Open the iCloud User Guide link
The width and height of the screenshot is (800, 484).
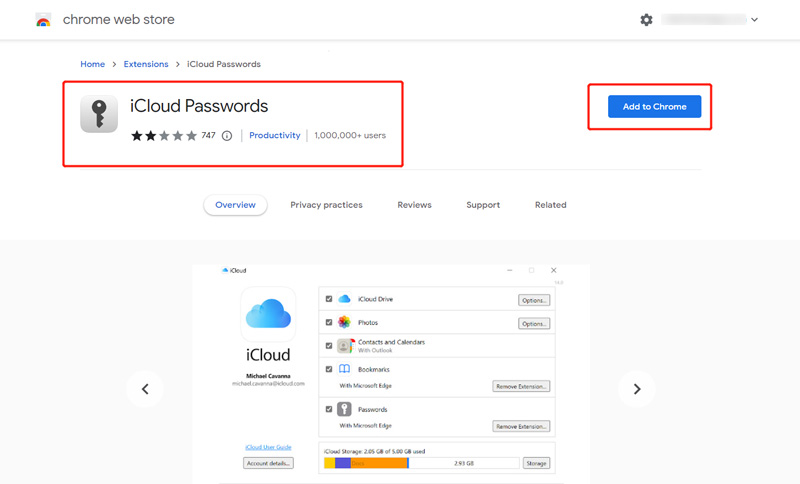(x=268, y=447)
